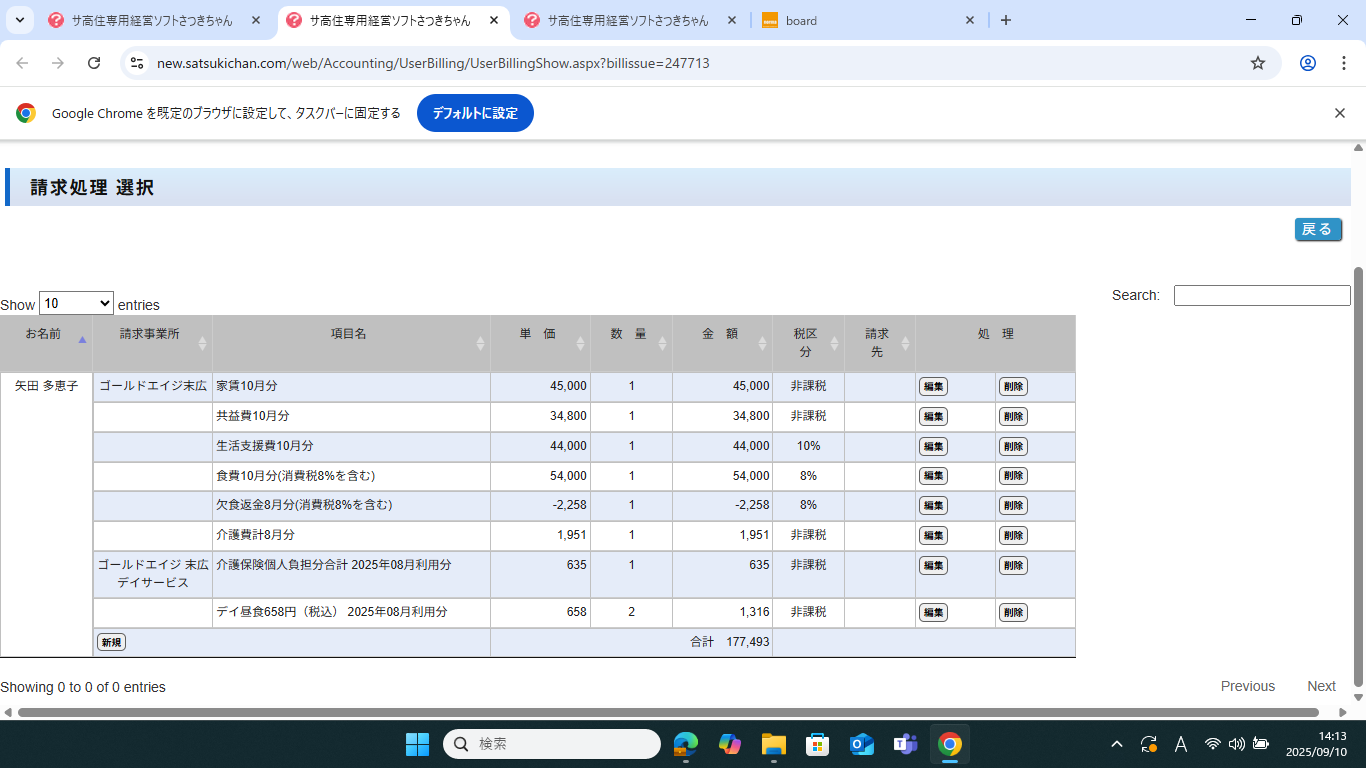This screenshot has width=1366, height=768.
Task: Click the 戻る button
Action: pyautogui.click(x=1317, y=229)
